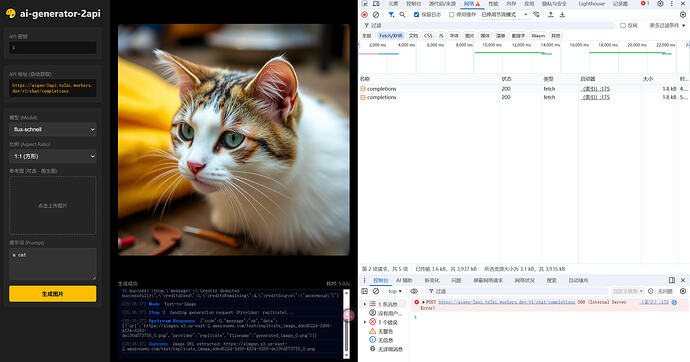
Task: Open network panel settings gear icon
Action: 683,15
